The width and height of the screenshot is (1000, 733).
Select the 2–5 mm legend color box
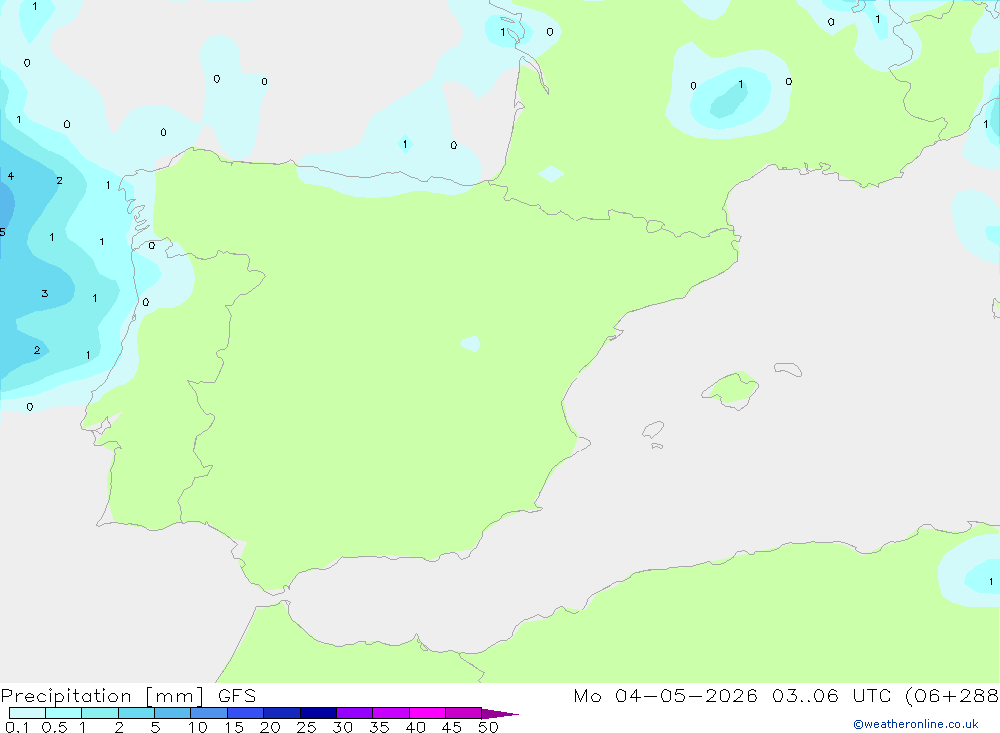pyautogui.click(x=136, y=713)
